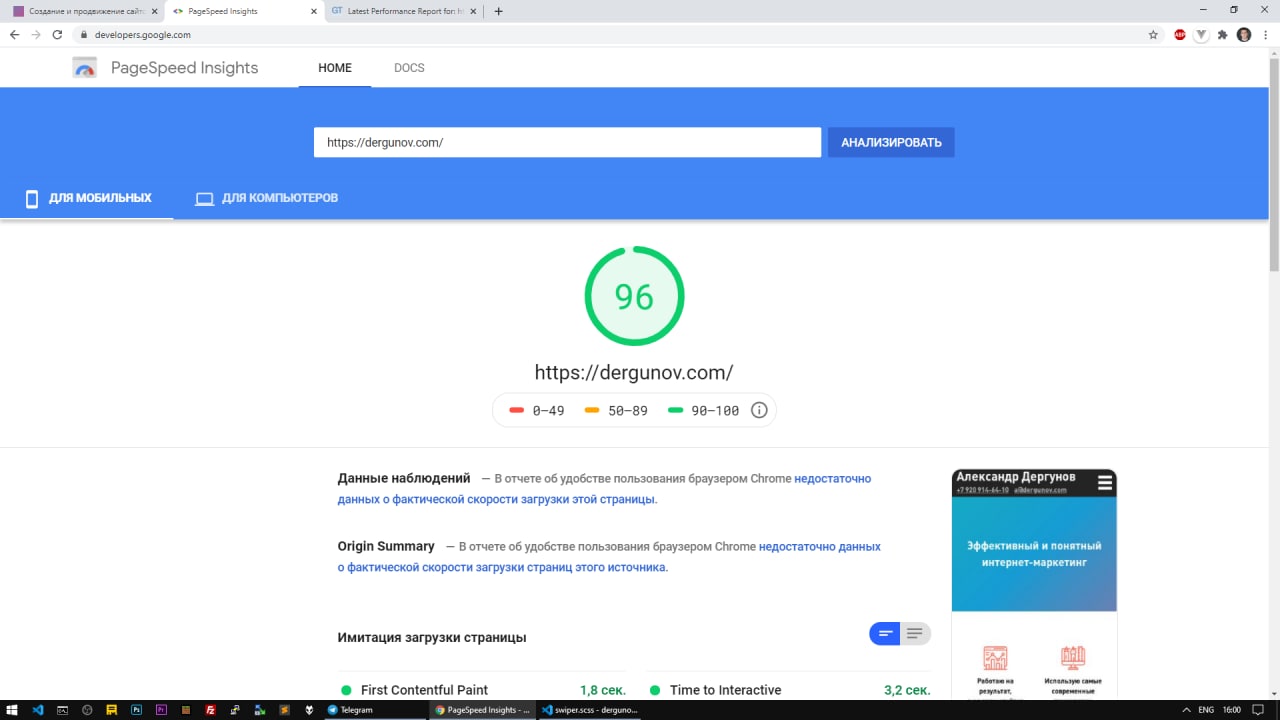Viewport: 1280px width, 720px height.
Task: Close the Latest Performance Report tab
Action: [x=474, y=11]
